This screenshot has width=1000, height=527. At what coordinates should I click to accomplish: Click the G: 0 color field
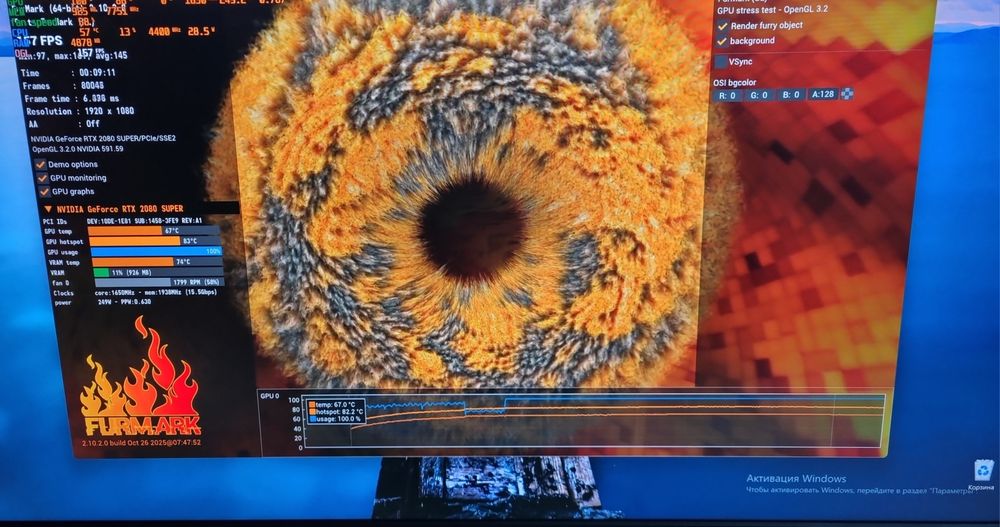[x=759, y=95]
